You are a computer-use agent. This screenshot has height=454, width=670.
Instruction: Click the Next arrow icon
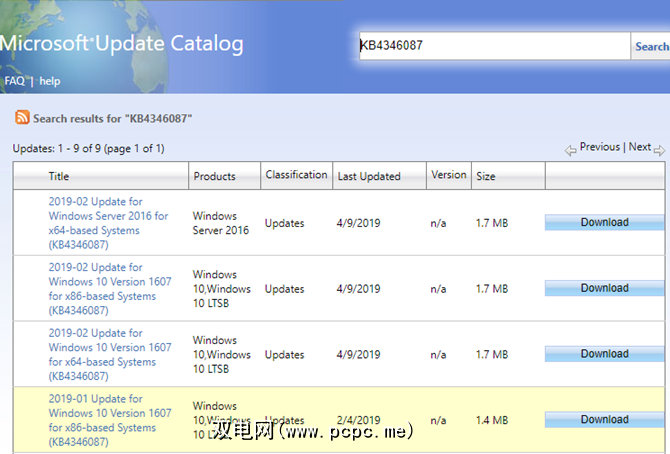(x=659, y=150)
